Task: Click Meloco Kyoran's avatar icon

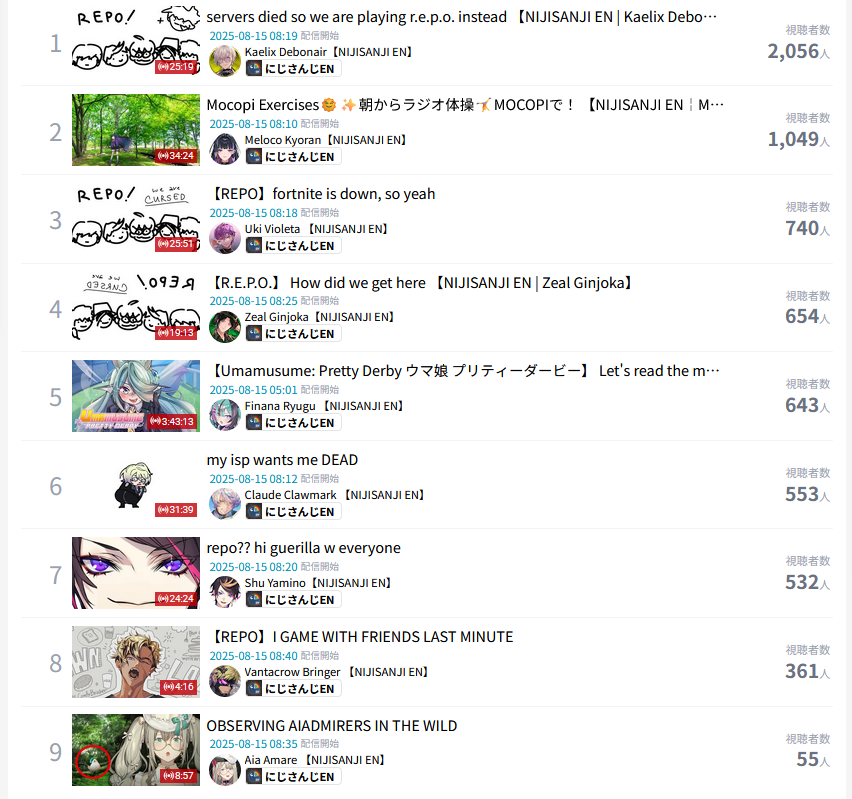Action: (x=225, y=149)
